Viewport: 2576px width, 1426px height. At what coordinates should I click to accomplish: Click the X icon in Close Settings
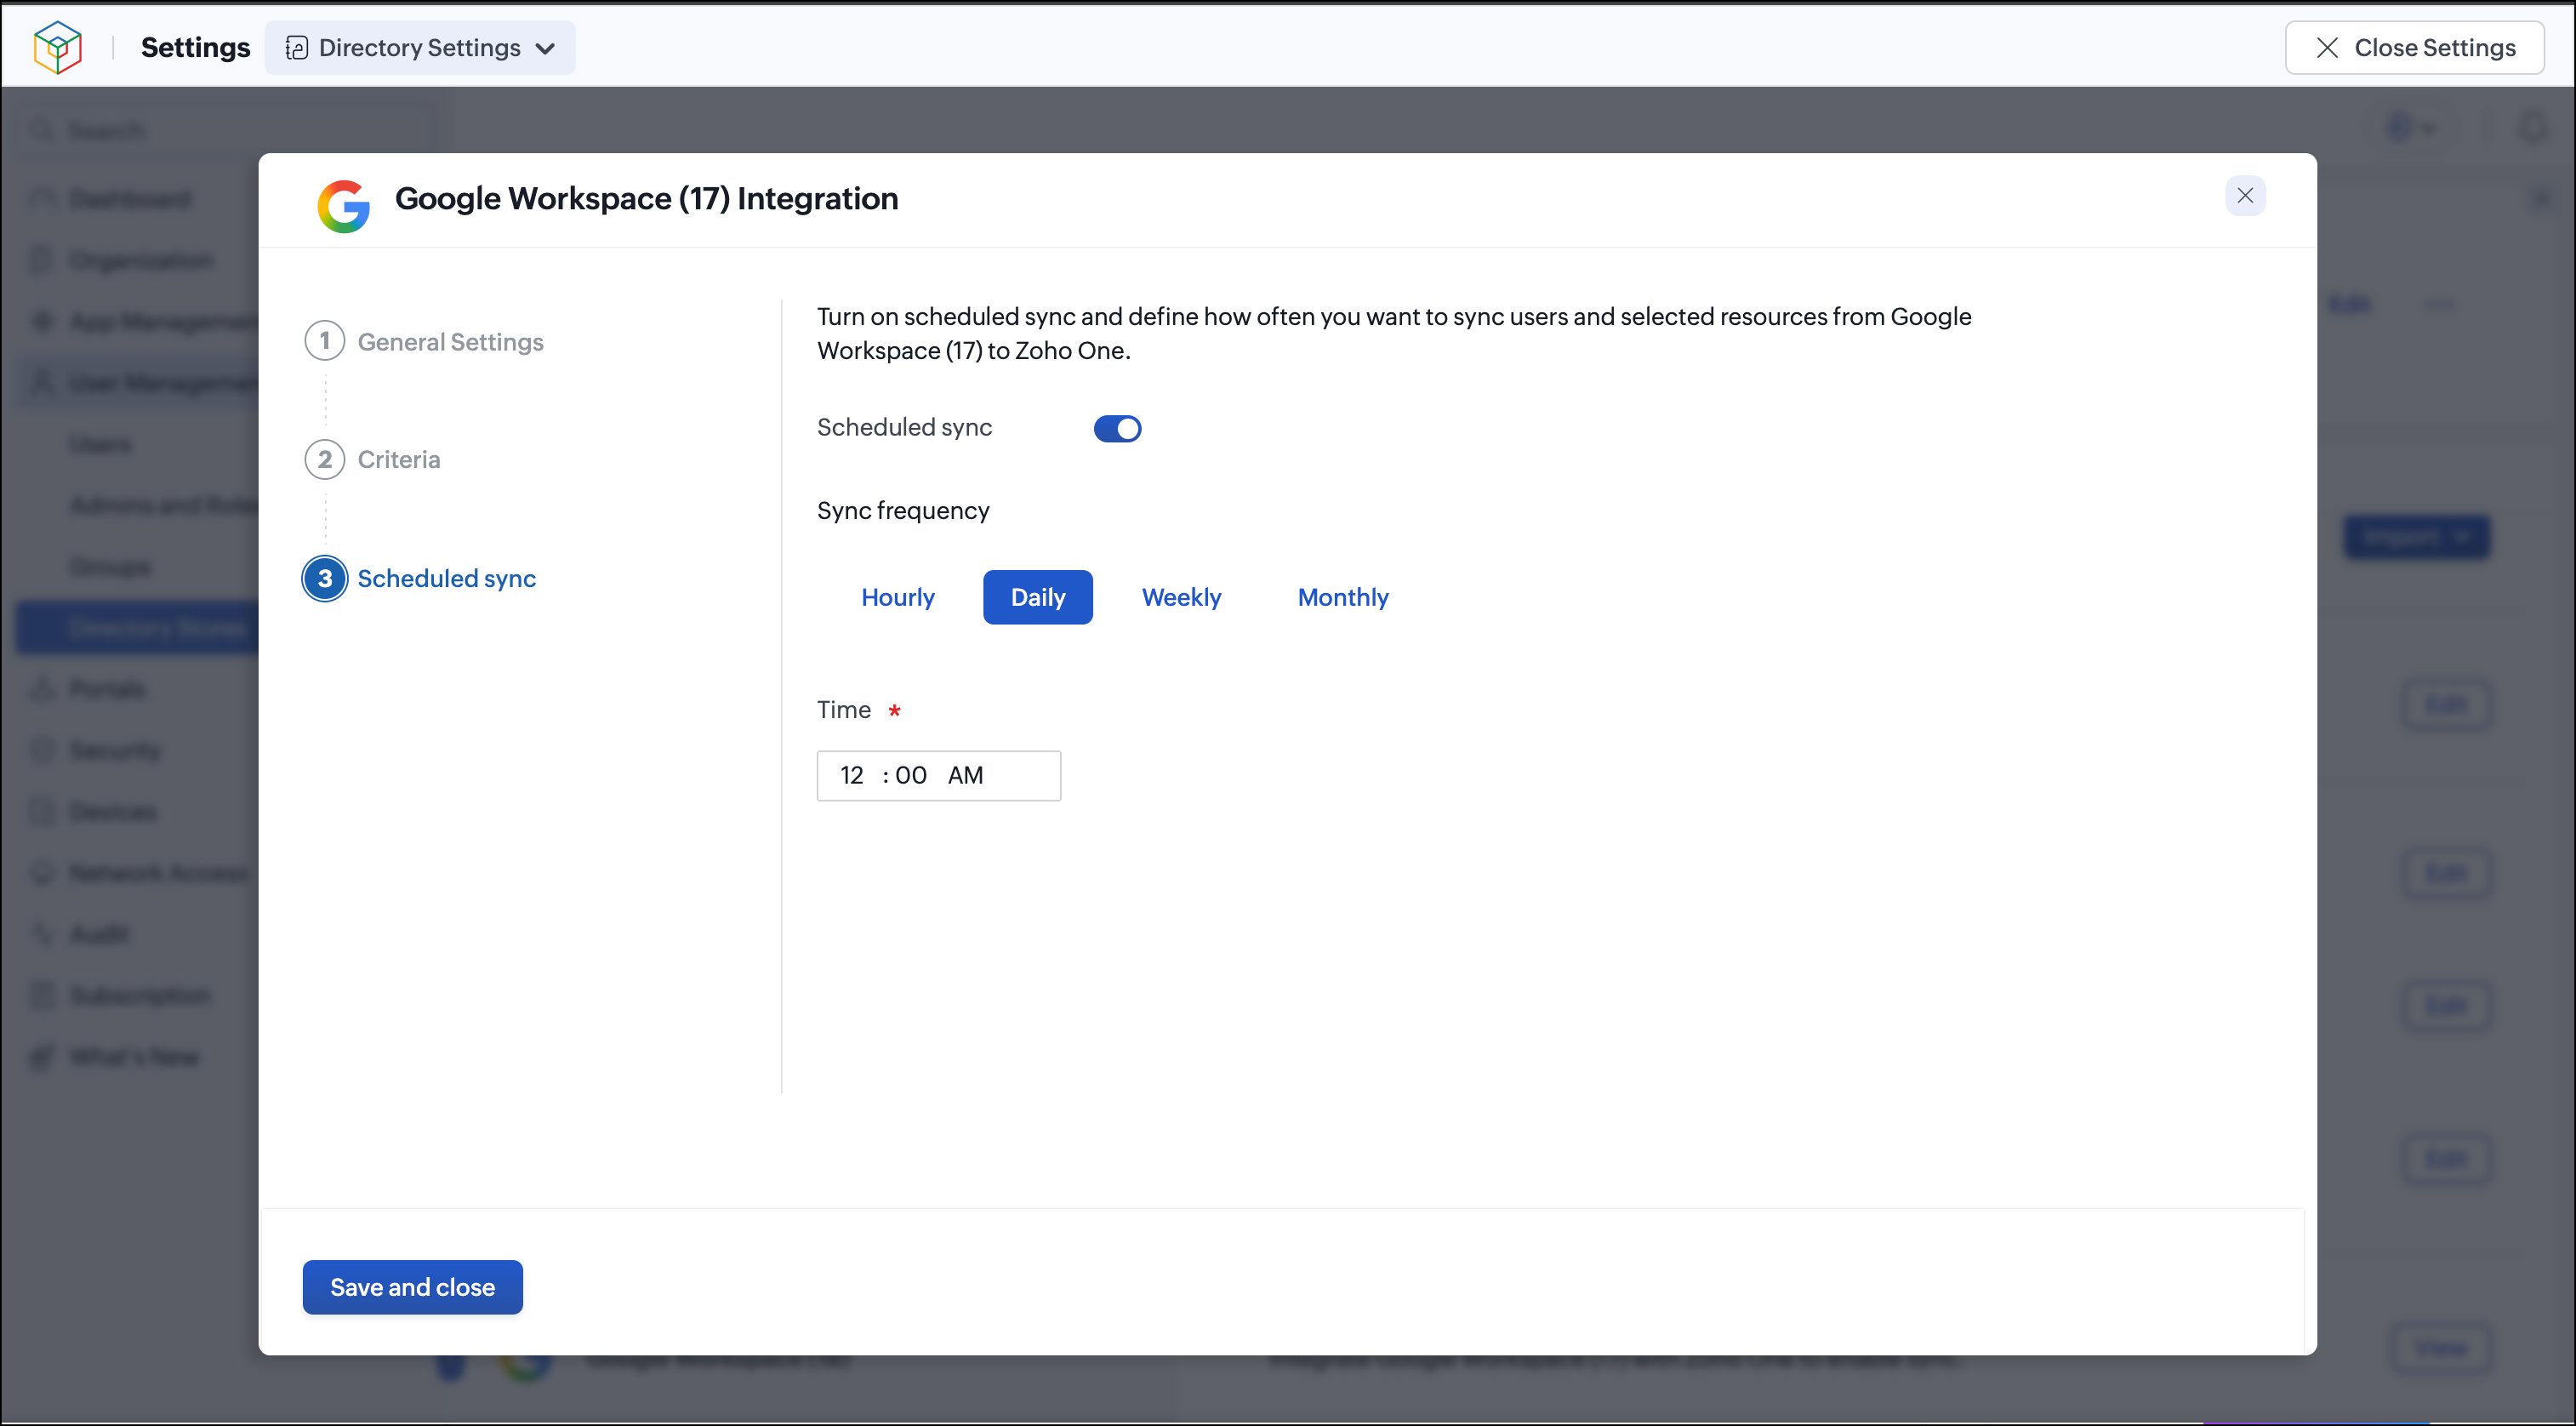(2327, 48)
